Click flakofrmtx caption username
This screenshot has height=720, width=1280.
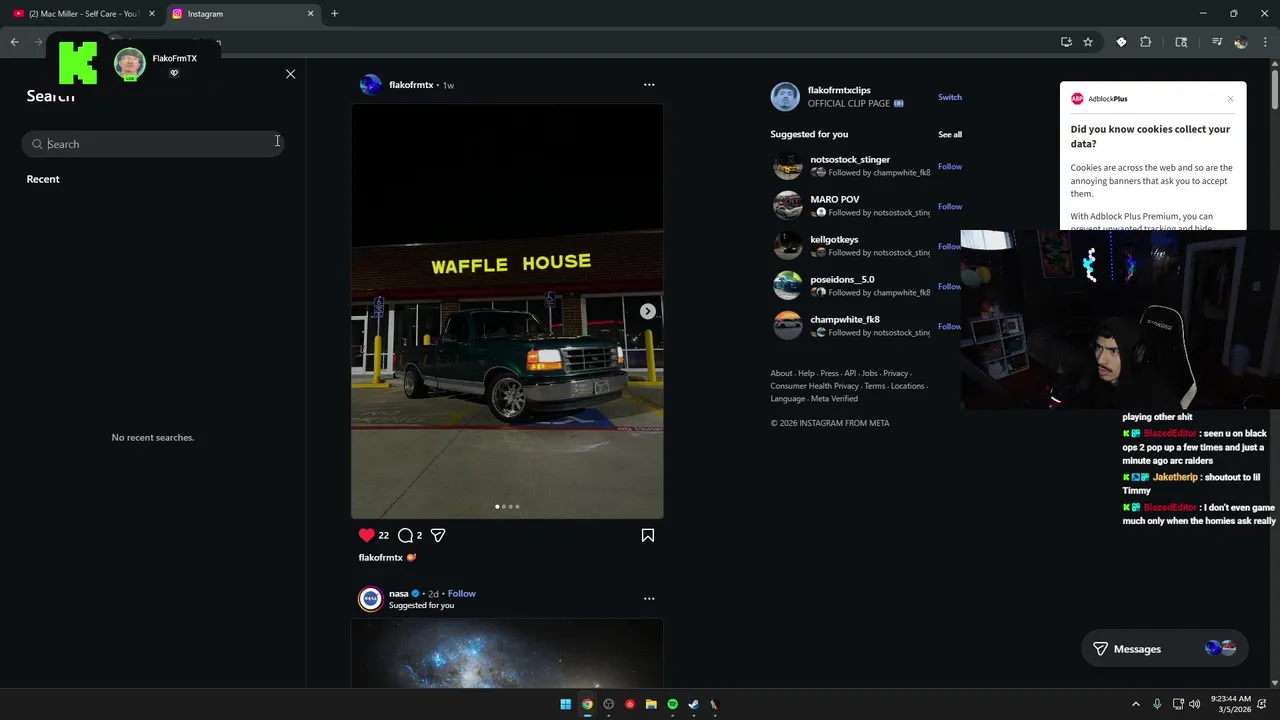pos(380,557)
